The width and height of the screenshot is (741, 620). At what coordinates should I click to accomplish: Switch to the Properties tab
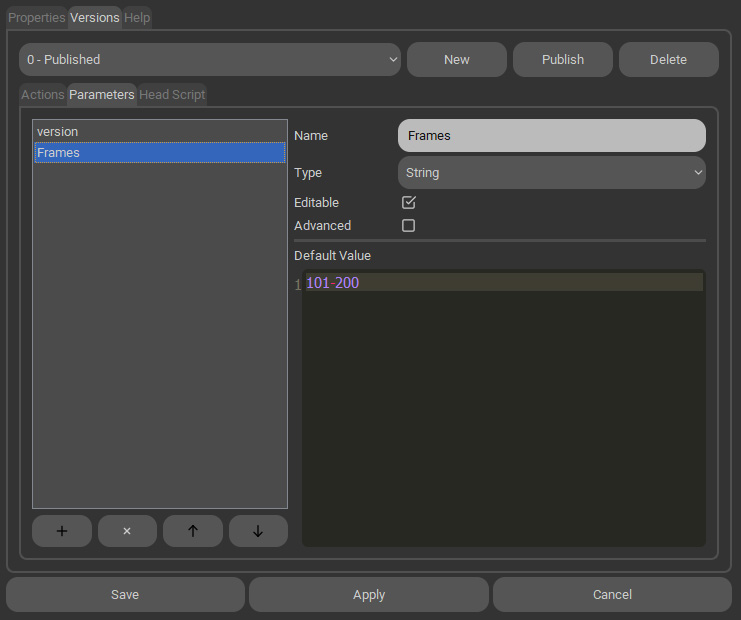click(37, 18)
